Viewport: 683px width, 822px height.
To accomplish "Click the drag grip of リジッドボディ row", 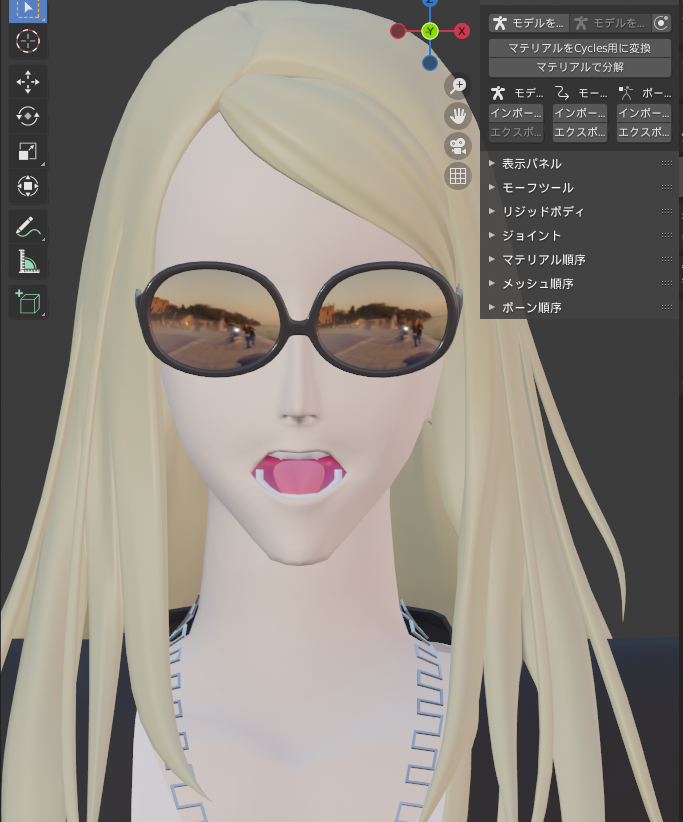I will click(667, 212).
